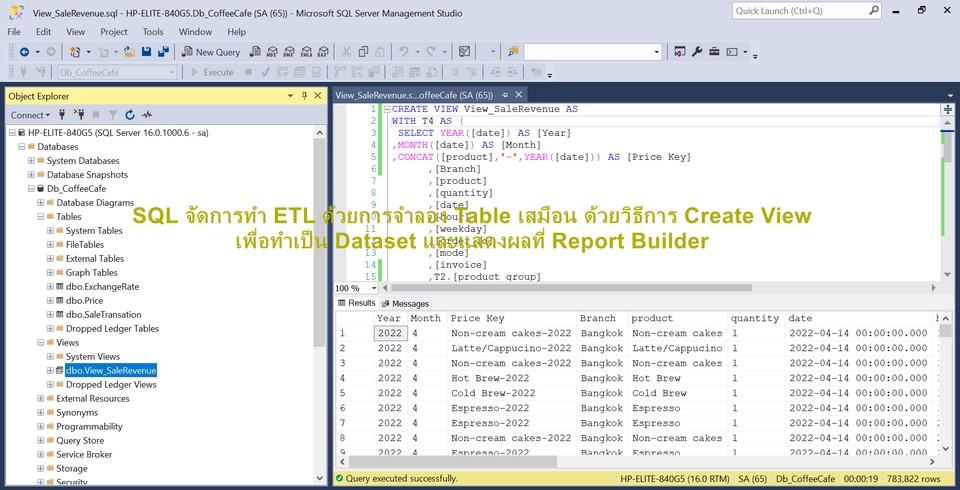Image resolution: width=960 pixels, height=490 pixels.
Task: Click the Price Key column header
Action: (478, 318)
